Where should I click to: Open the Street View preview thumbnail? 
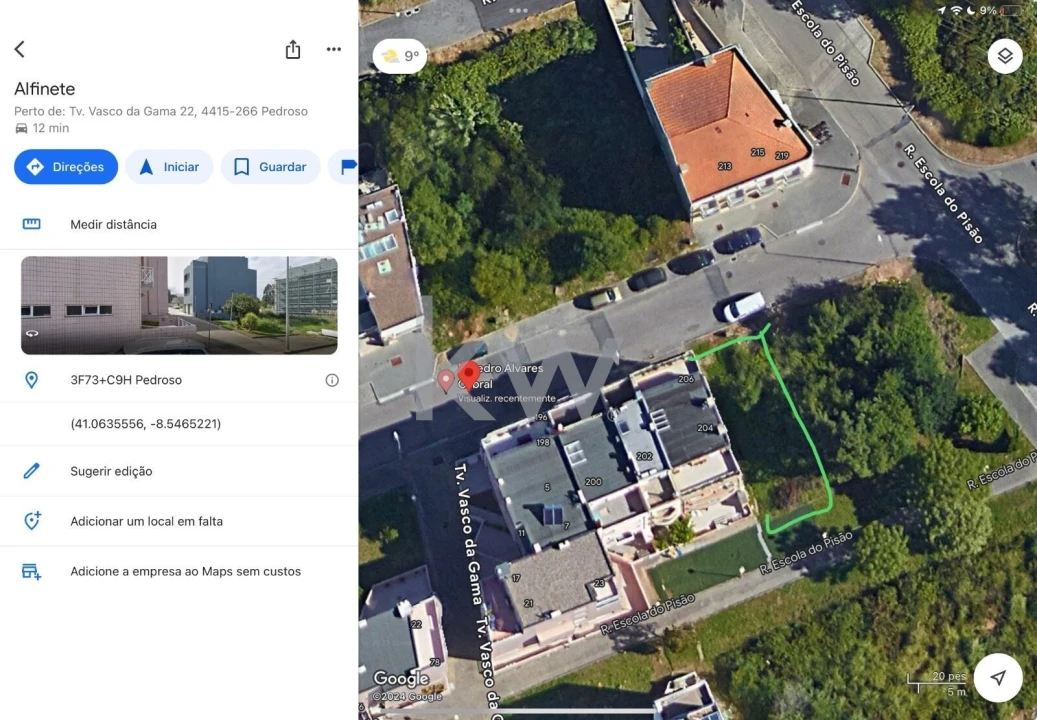pos(179,305)
